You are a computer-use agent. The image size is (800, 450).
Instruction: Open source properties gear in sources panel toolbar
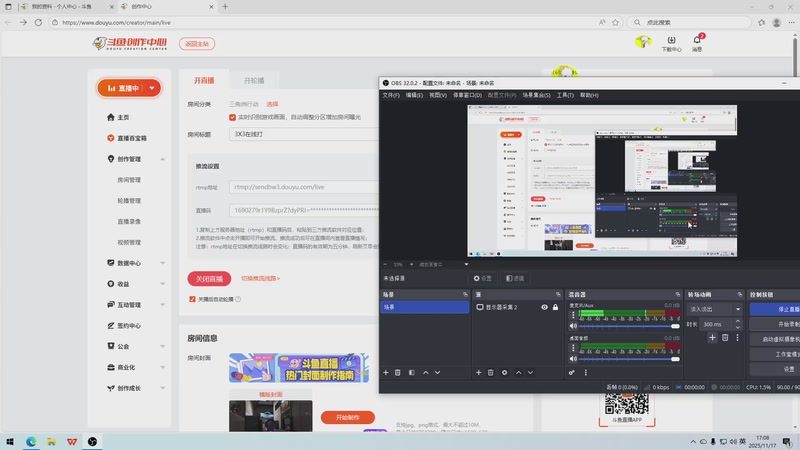[505, 372]
